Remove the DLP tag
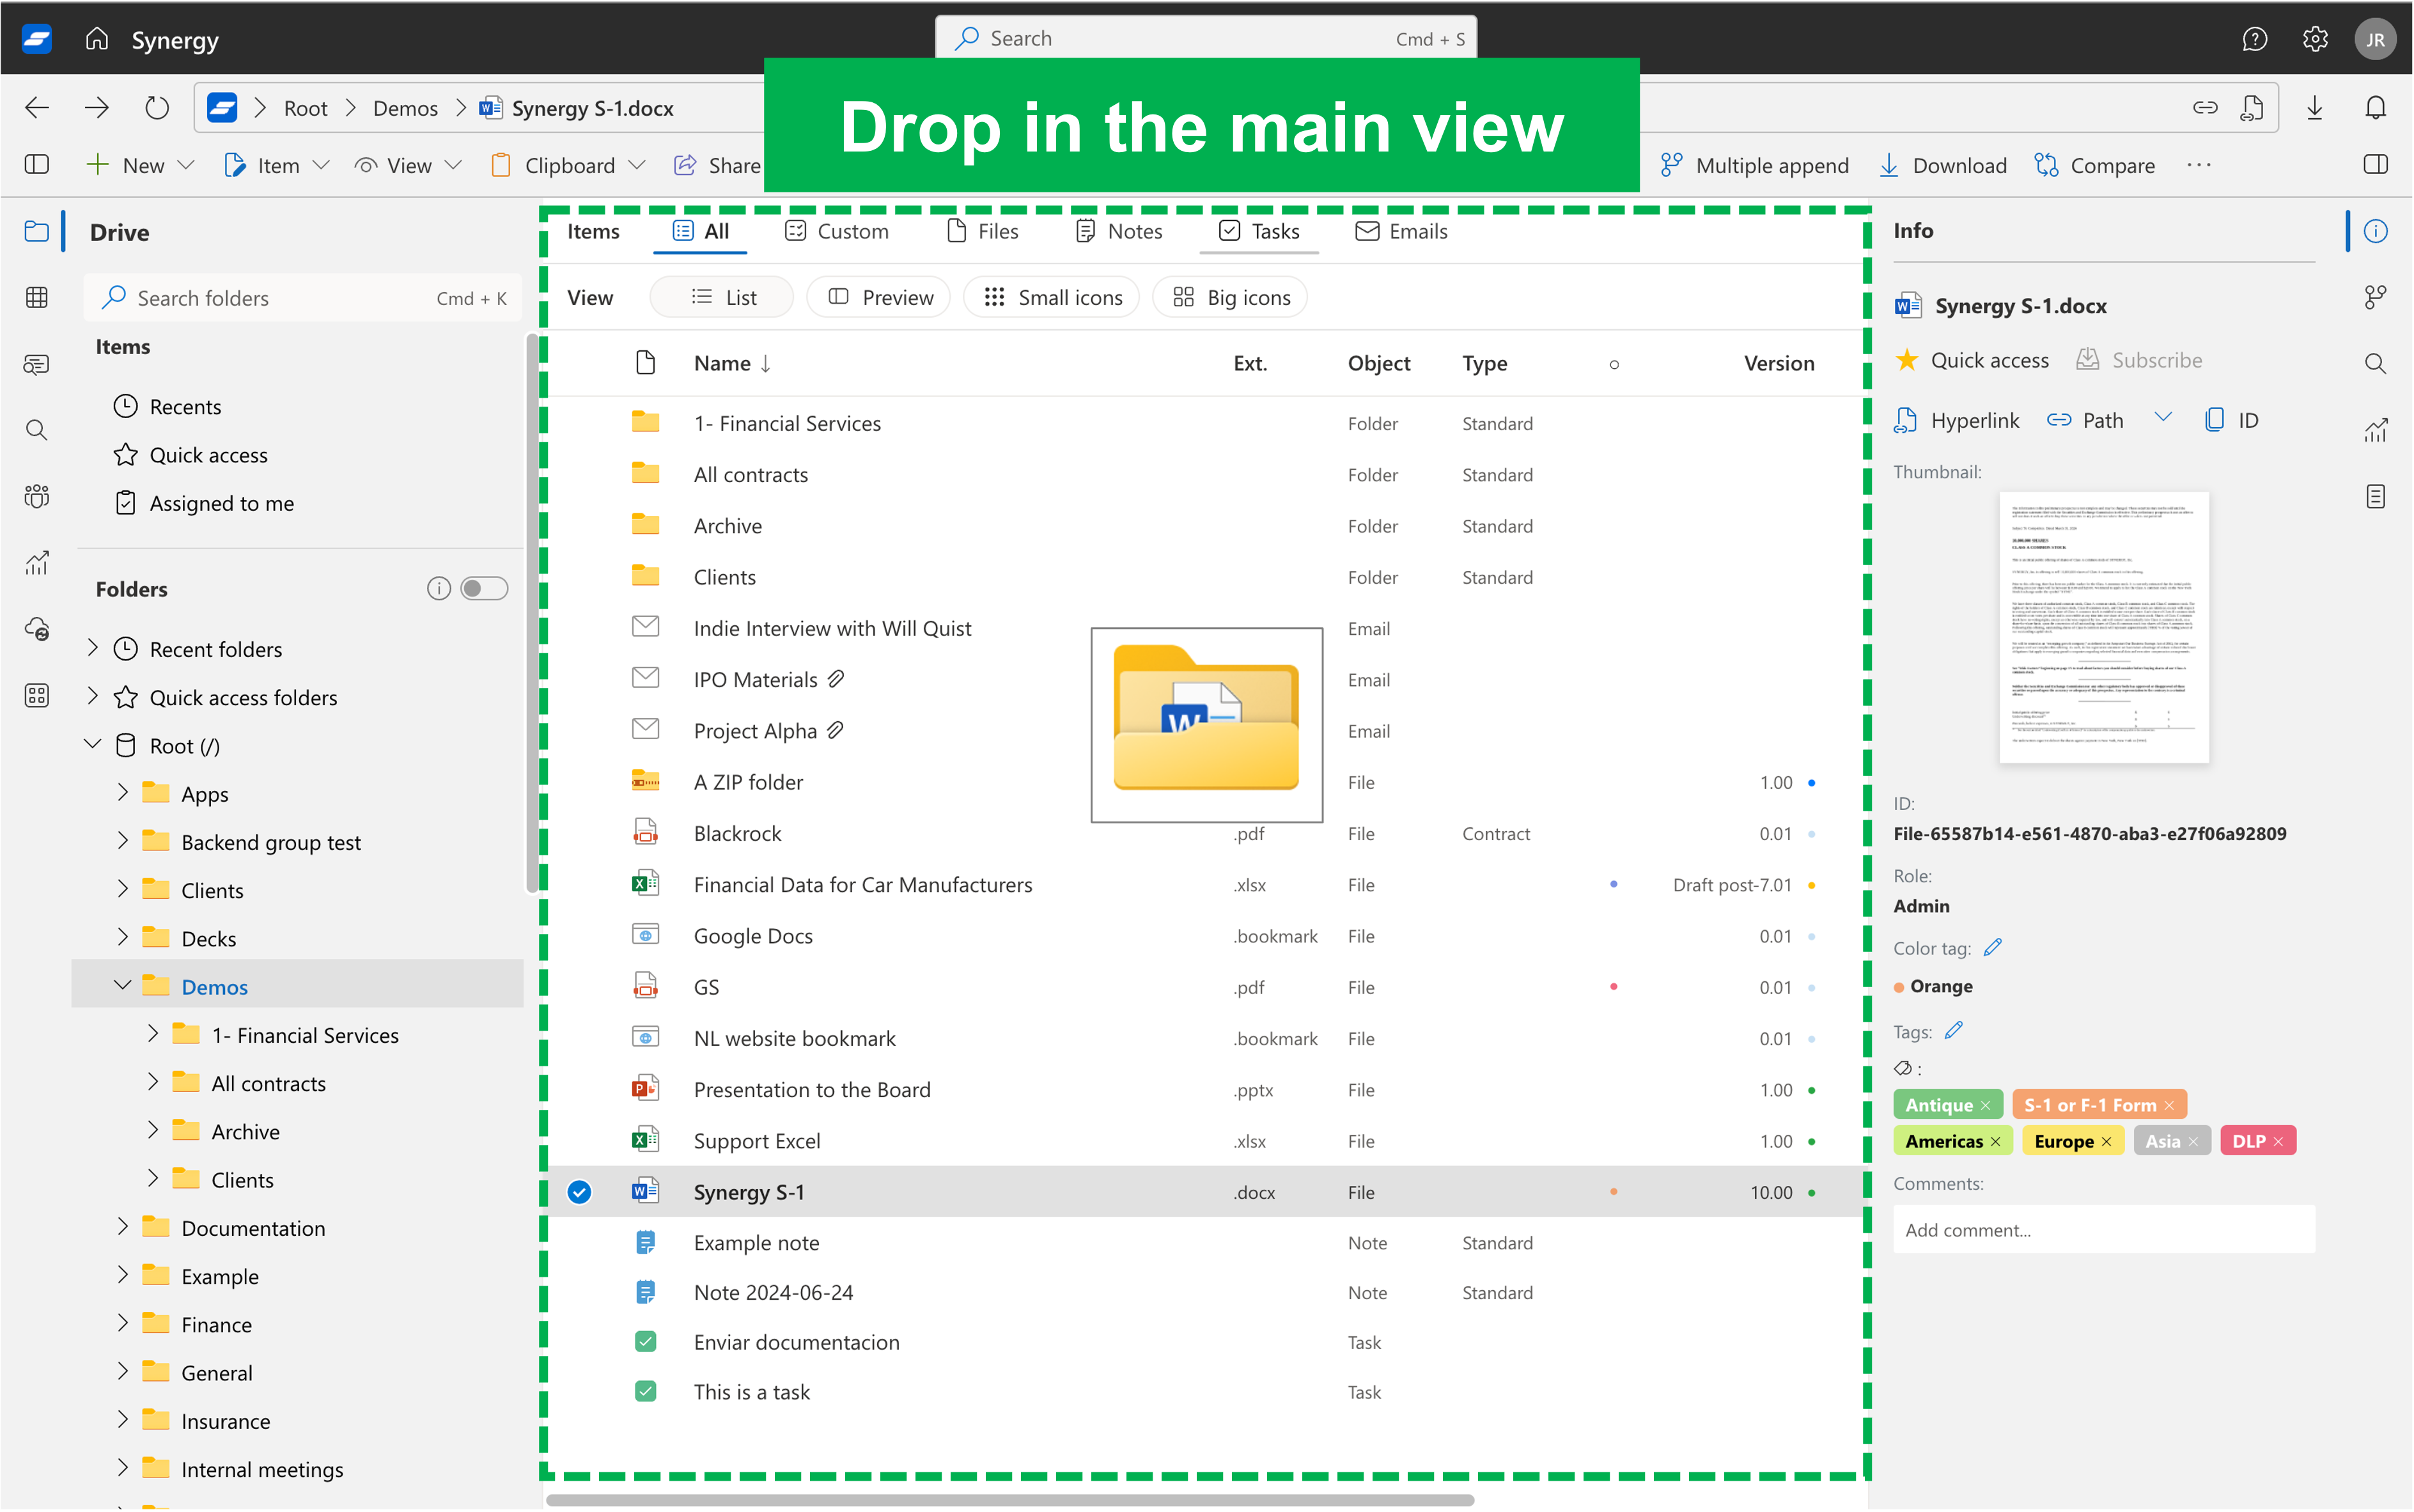This screenshot has height=1512, width=2414. 2279,1141
